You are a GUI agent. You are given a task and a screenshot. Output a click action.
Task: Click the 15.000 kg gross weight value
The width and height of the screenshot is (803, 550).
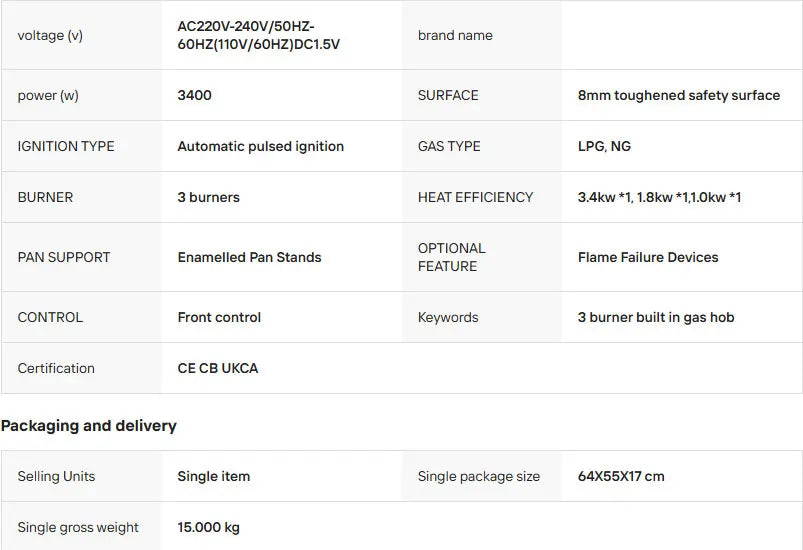coord(208,527)
